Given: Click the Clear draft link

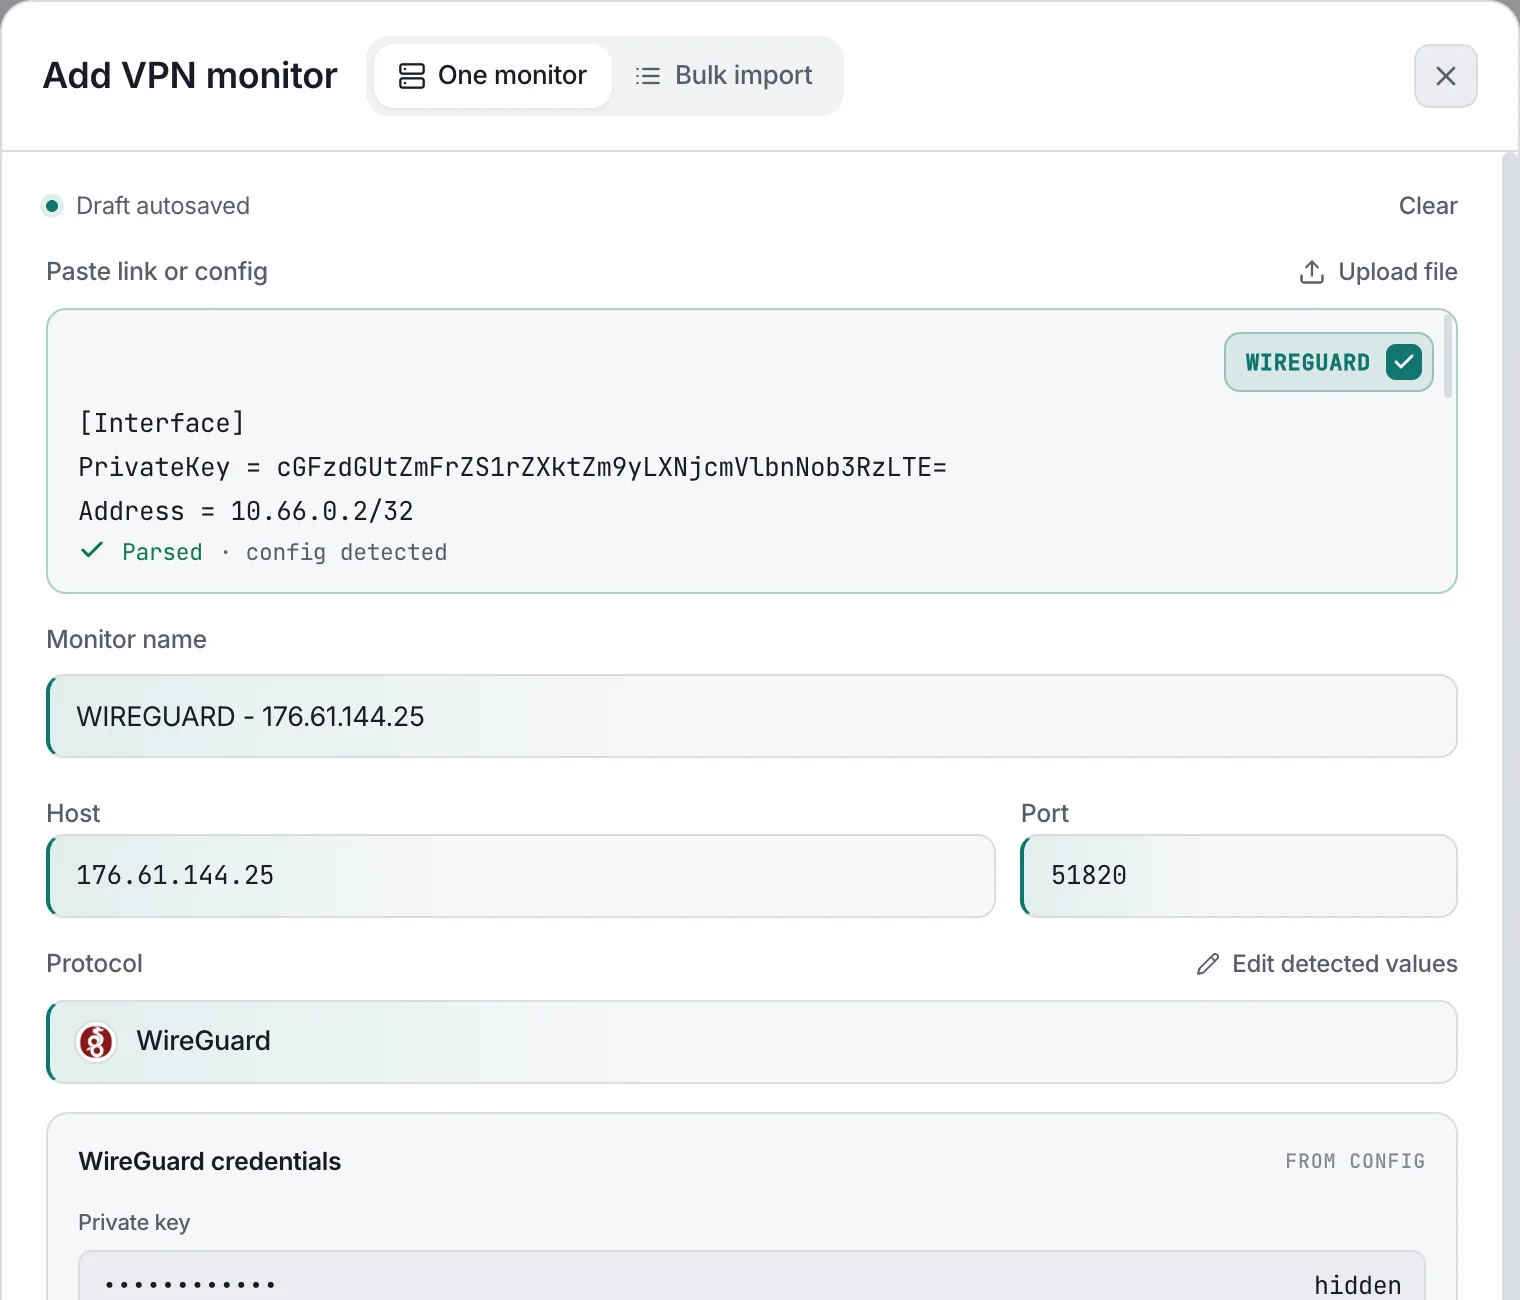Looking at the screenshot, I should (1428, 206).
